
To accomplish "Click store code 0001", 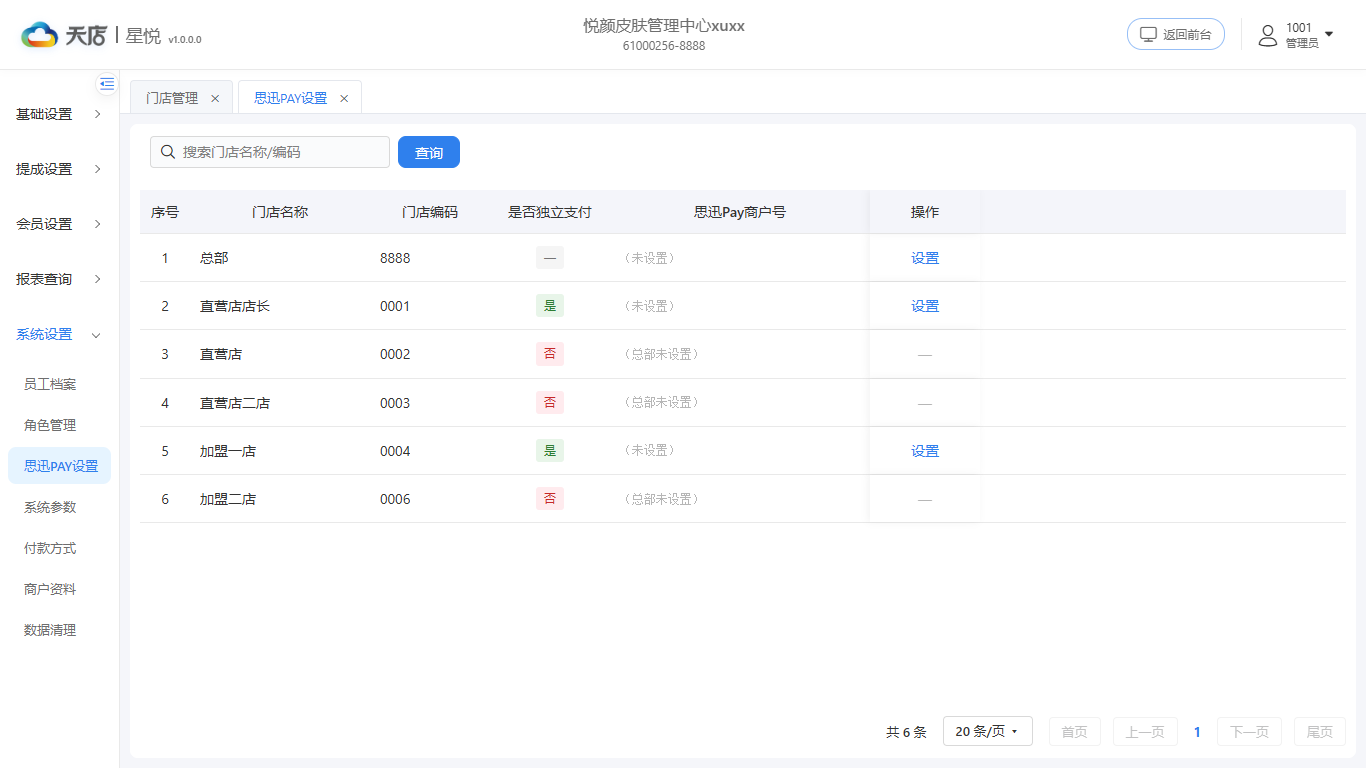I will click(395, 306).
